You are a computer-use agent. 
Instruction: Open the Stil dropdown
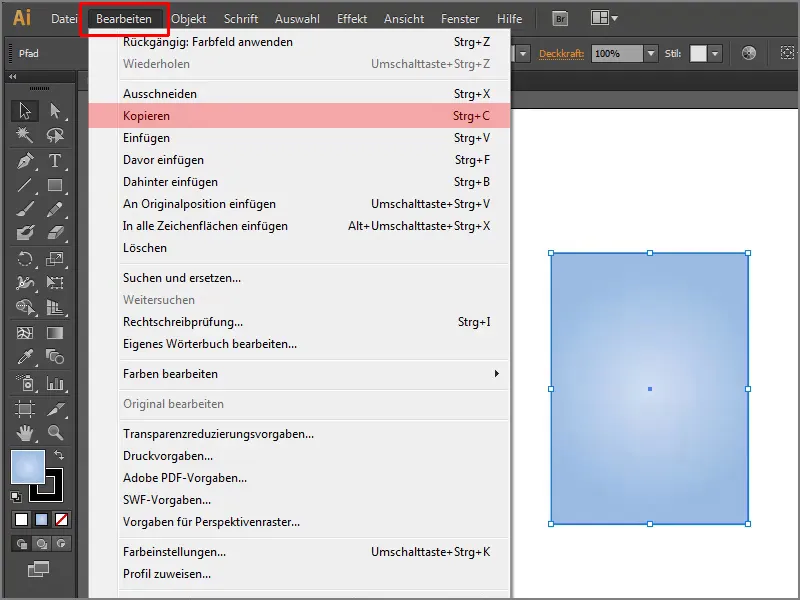pyautogui.click(x=712, y=50)
